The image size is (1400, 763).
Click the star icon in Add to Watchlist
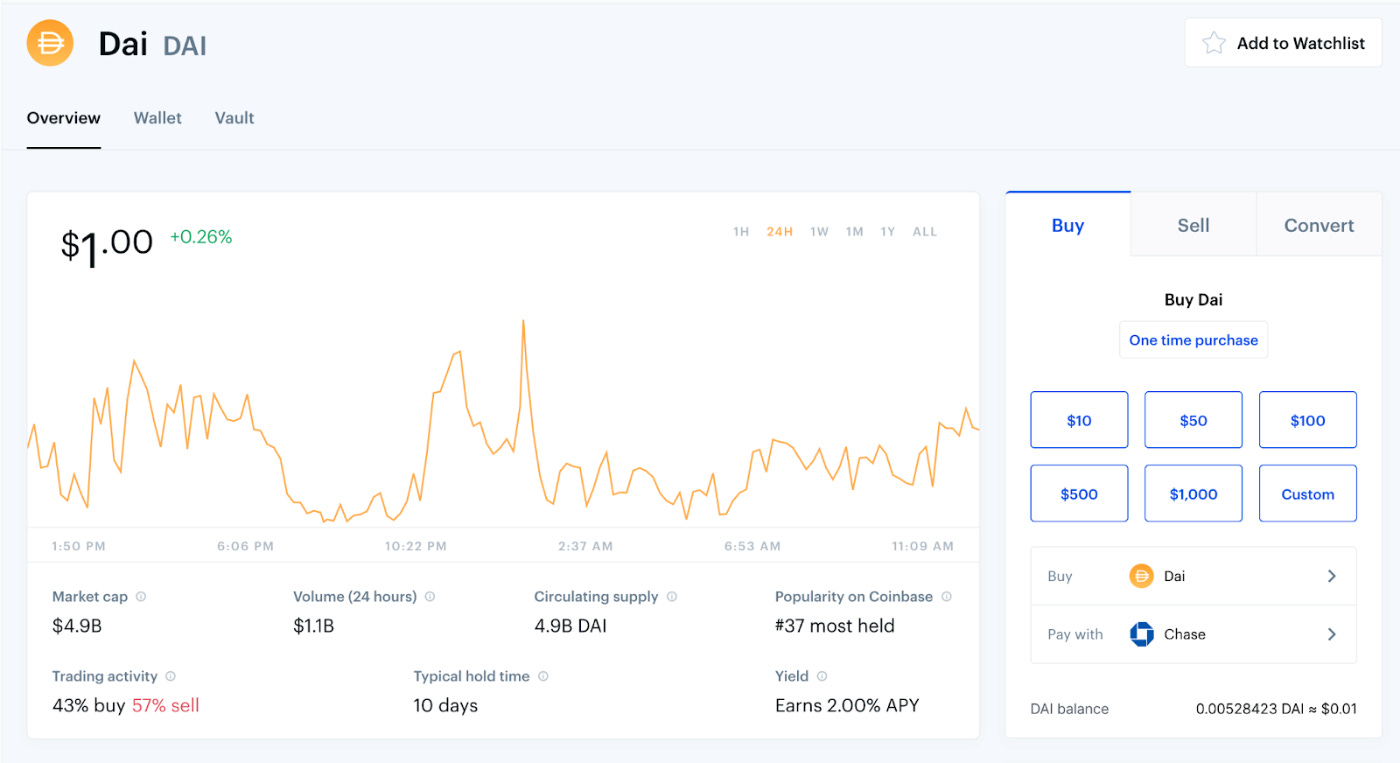[x=1213, y=43]
